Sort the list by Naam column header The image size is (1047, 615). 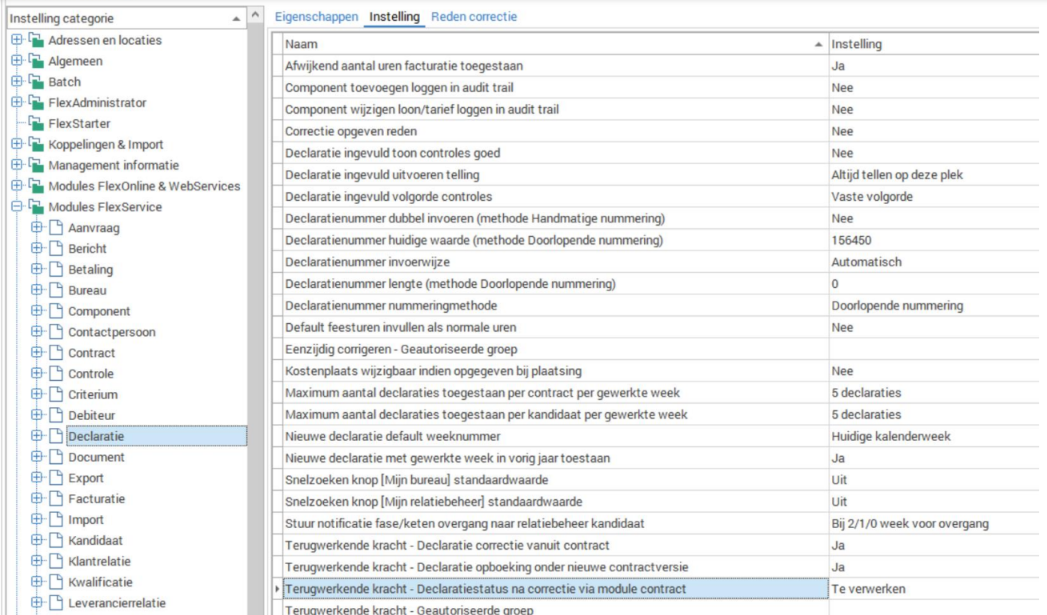tap(550, 44)
